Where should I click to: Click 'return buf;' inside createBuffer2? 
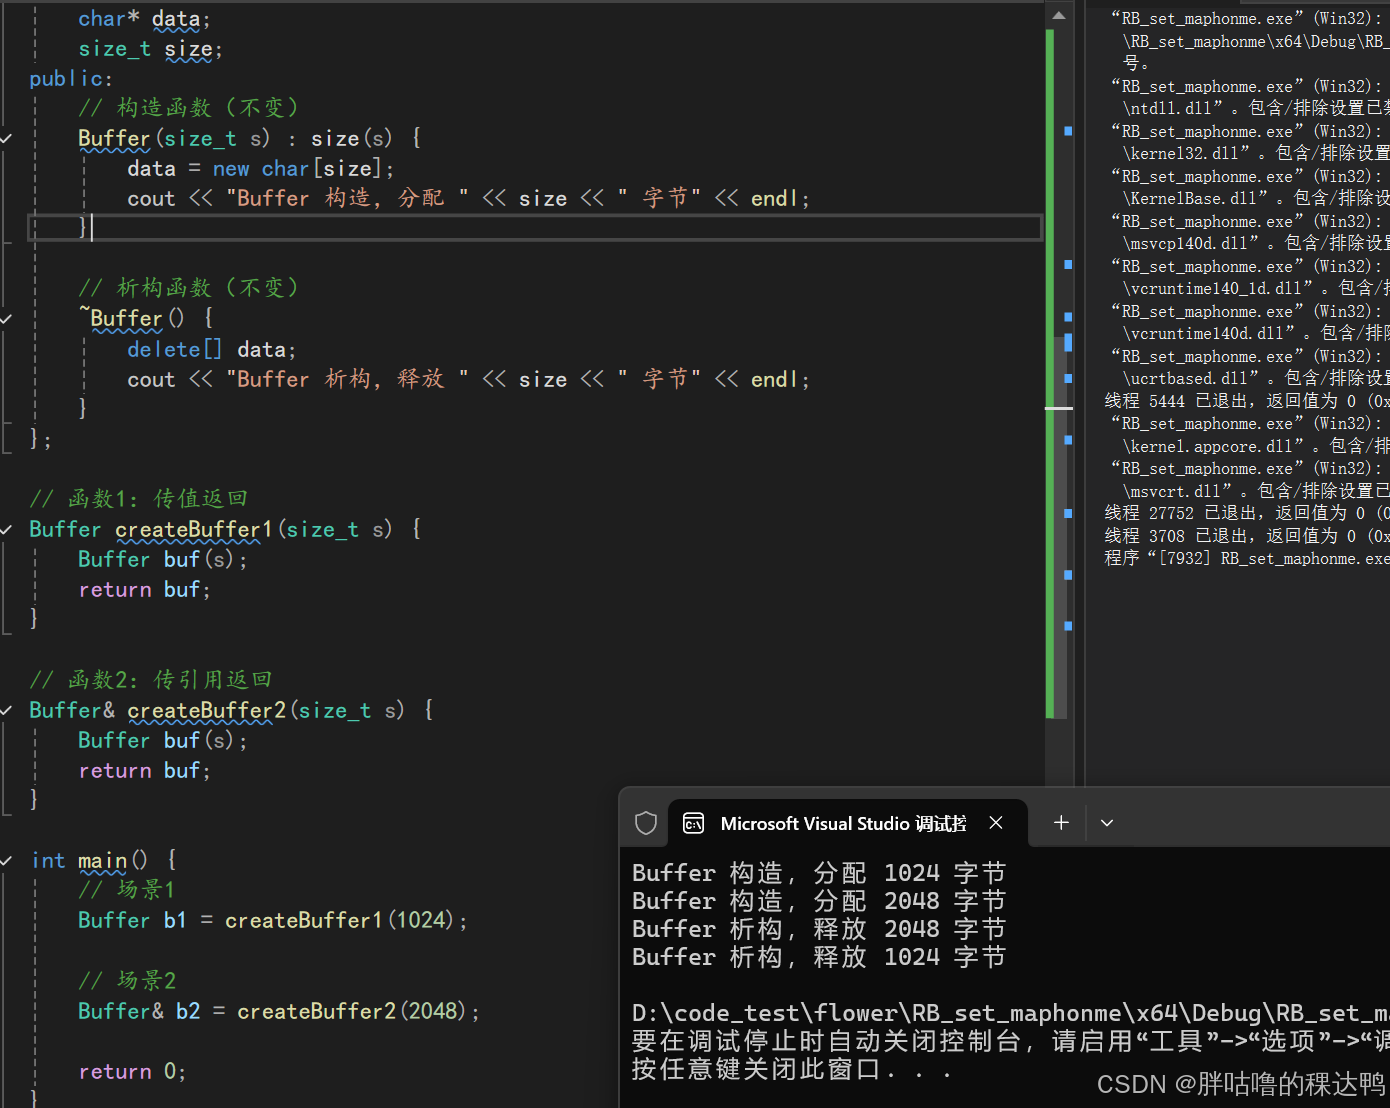[x=145, y=770]
